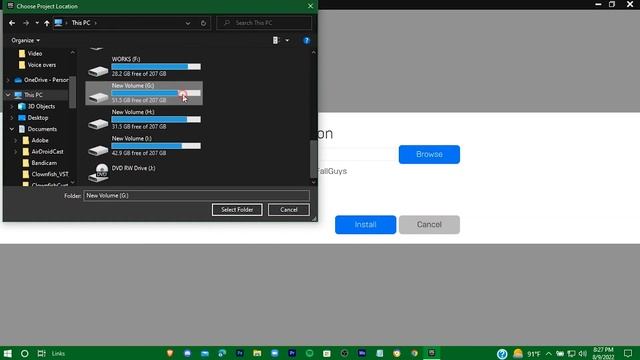Go forward using the Forward arrow
640x360 pixels.
[26, 23]
